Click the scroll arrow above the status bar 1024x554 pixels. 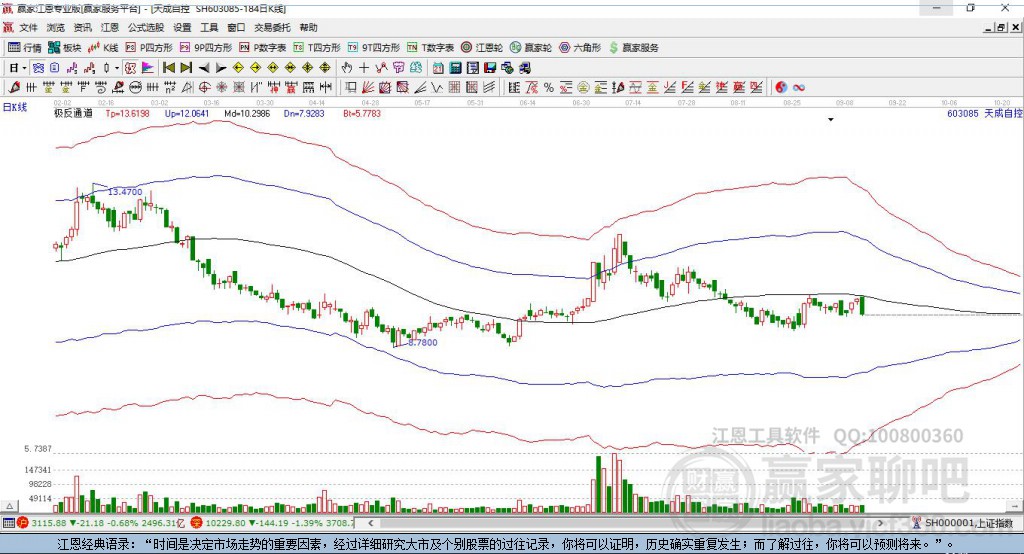coord(1015,506)
